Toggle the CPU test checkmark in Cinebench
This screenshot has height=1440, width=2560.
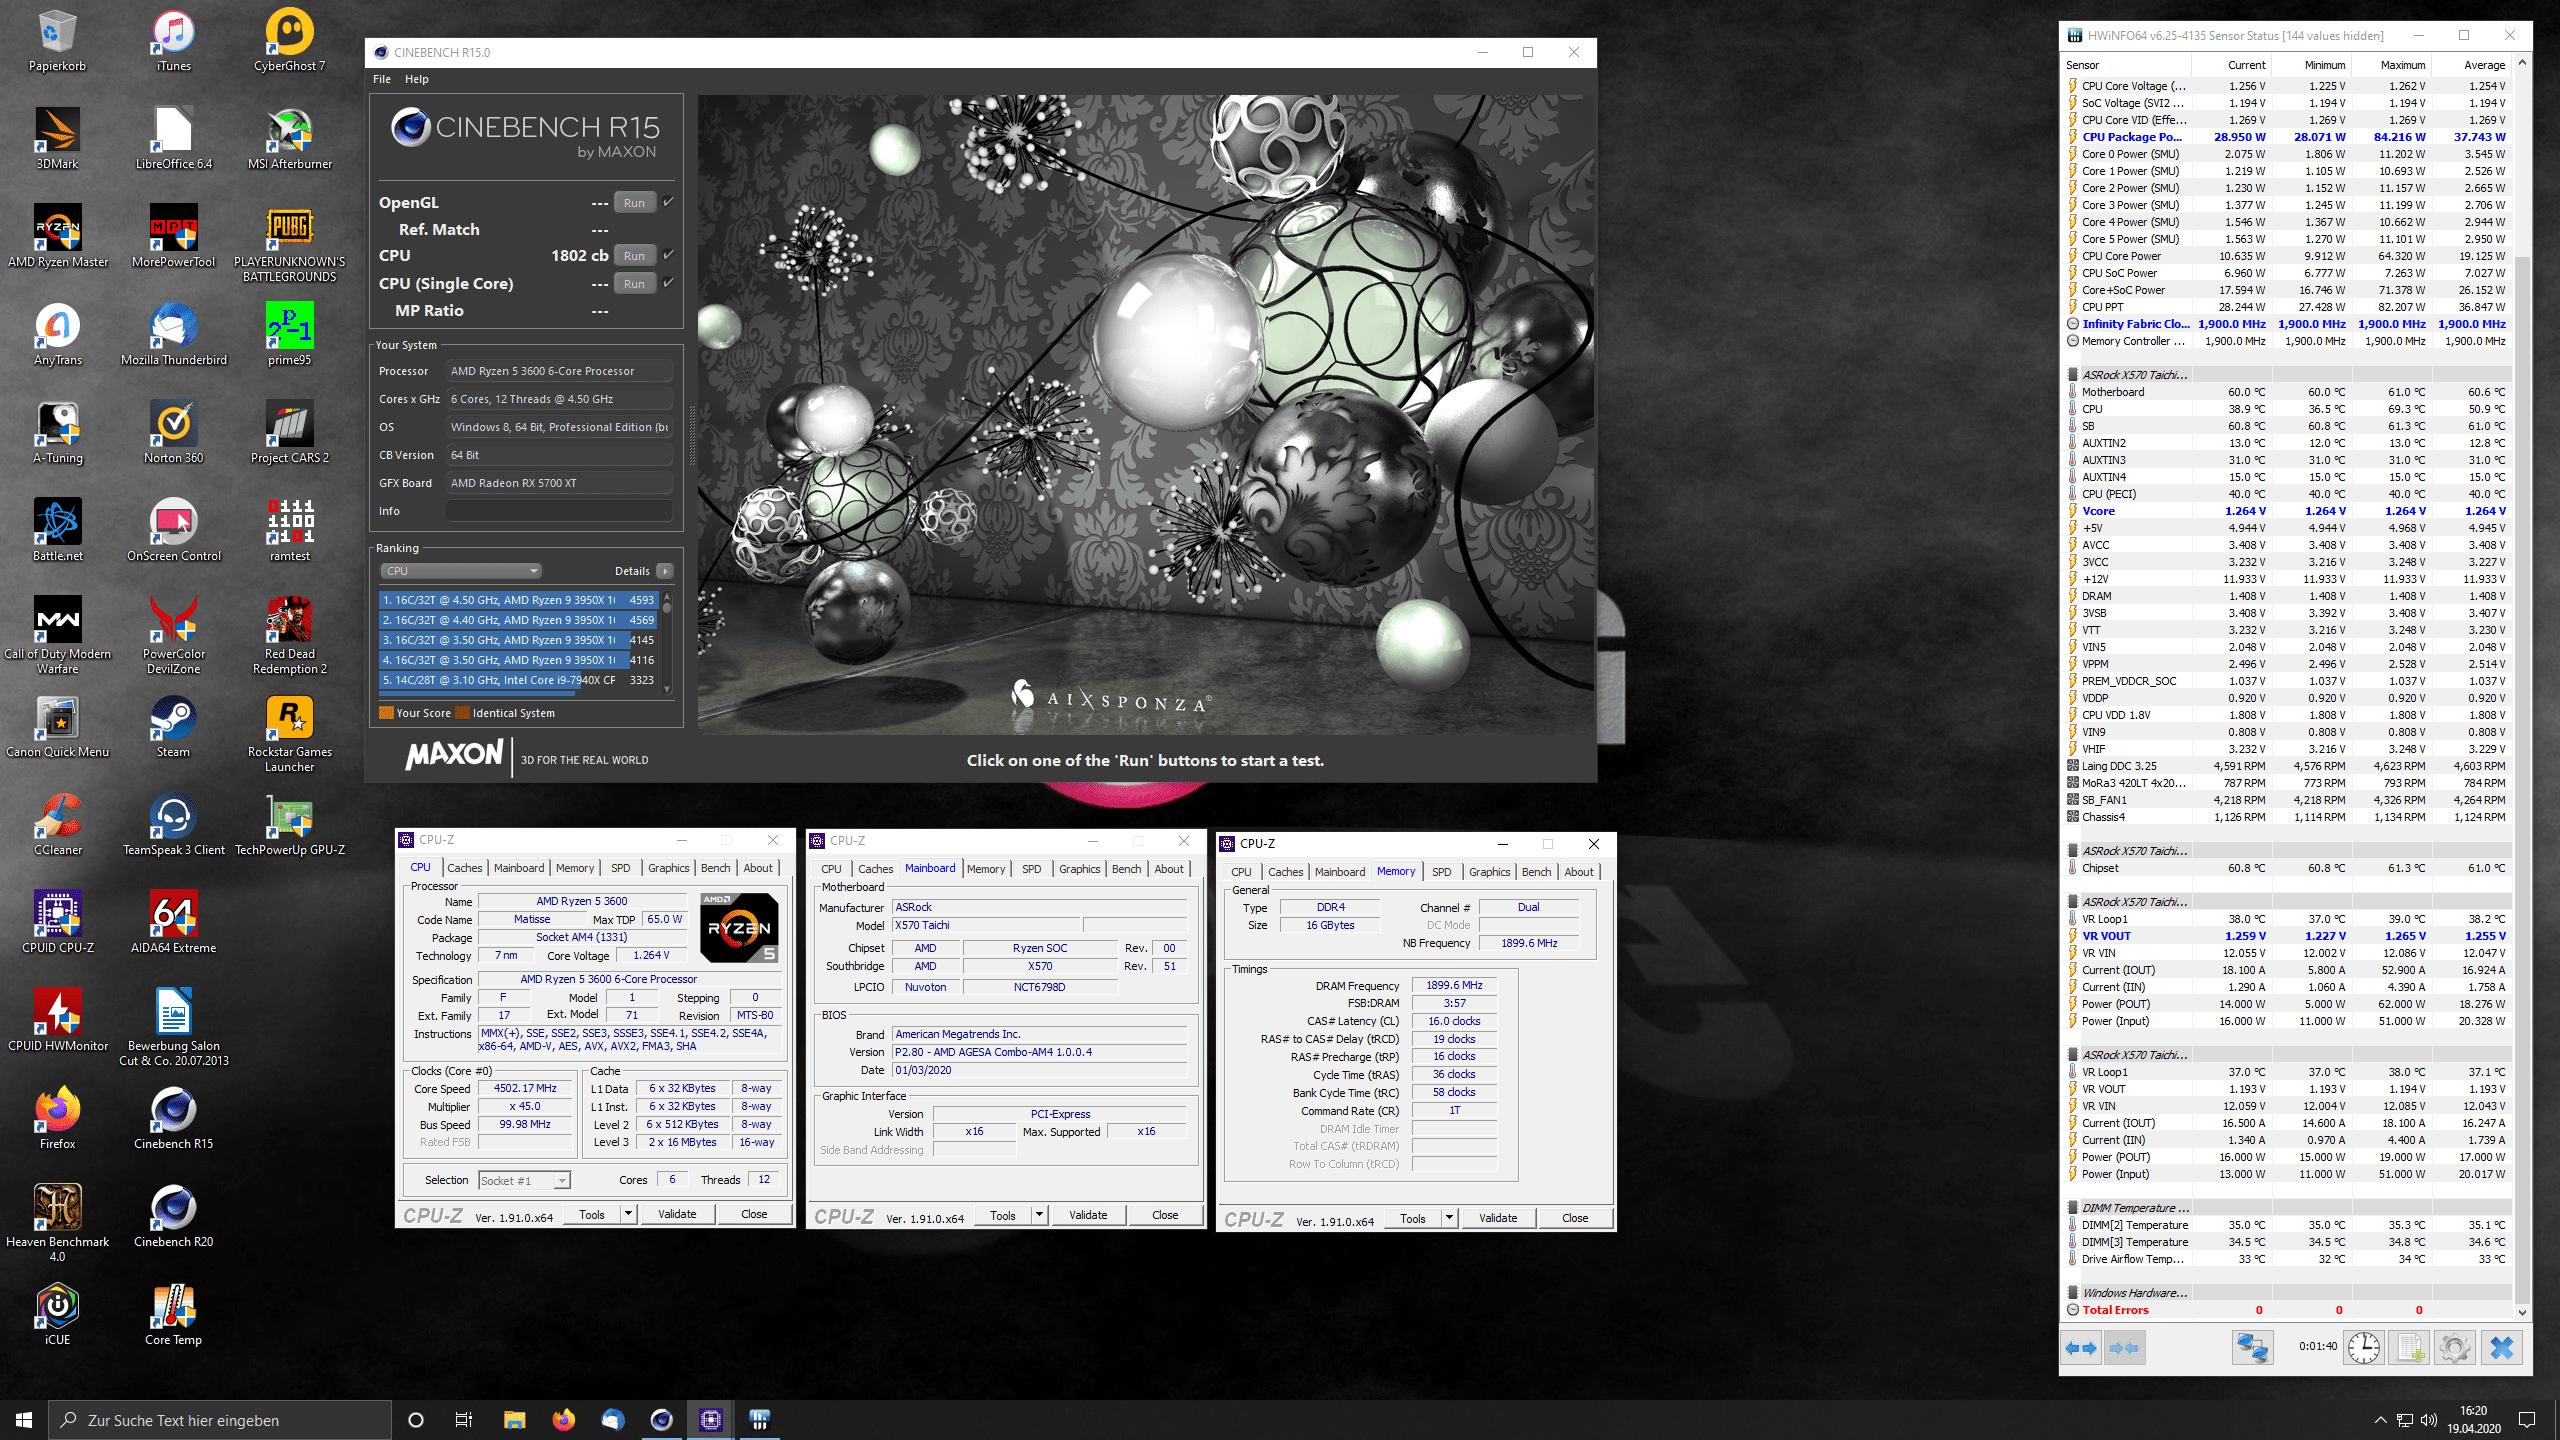click(669, 255)
